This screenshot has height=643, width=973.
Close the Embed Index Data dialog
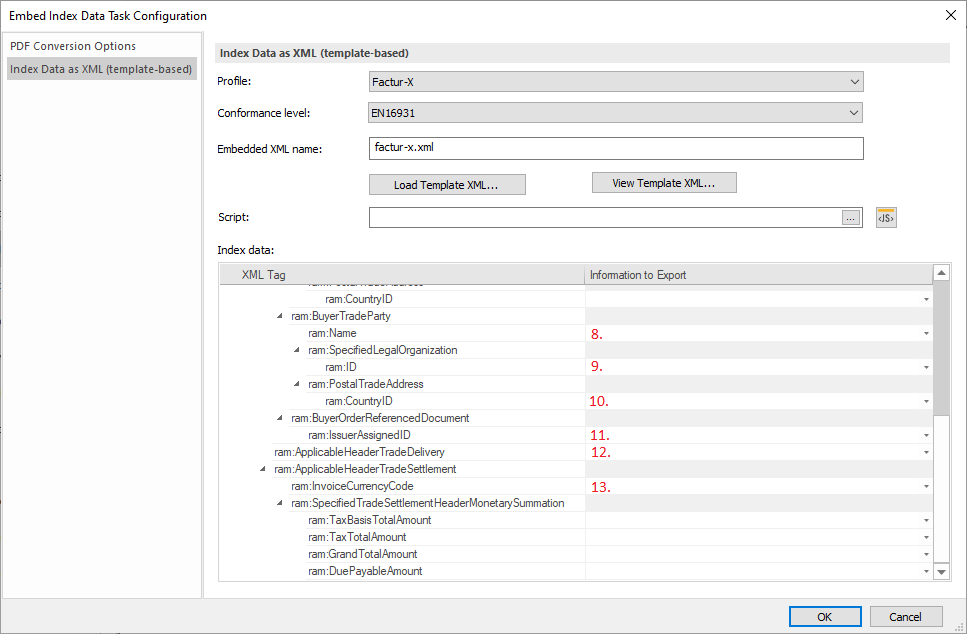(949, 15)
